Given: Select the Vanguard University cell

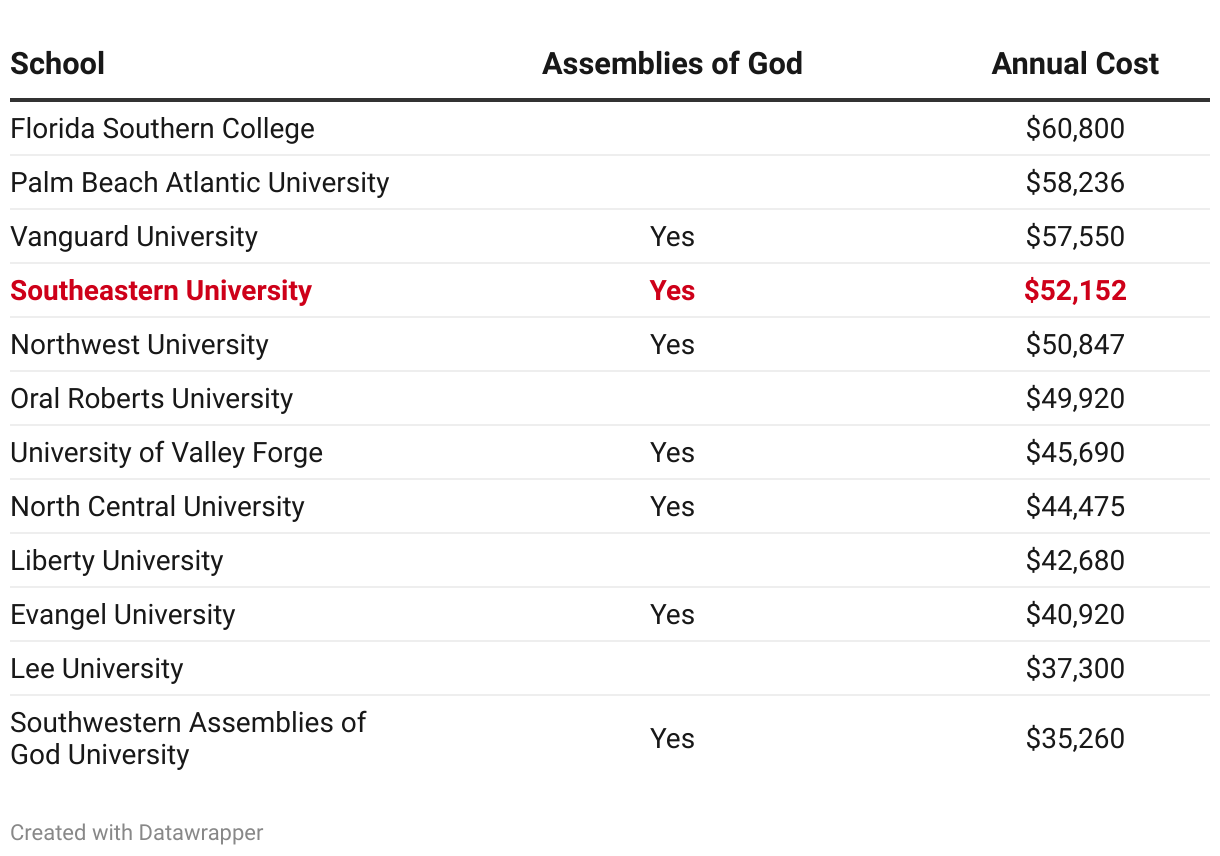Looking at the screenshot, I should point(134,237).
